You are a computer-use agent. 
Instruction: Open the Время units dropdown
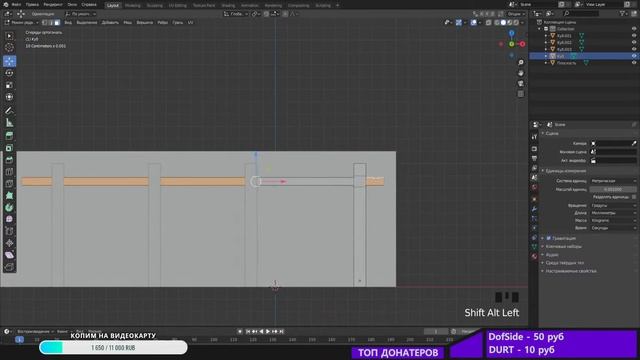tap(613, 228)
